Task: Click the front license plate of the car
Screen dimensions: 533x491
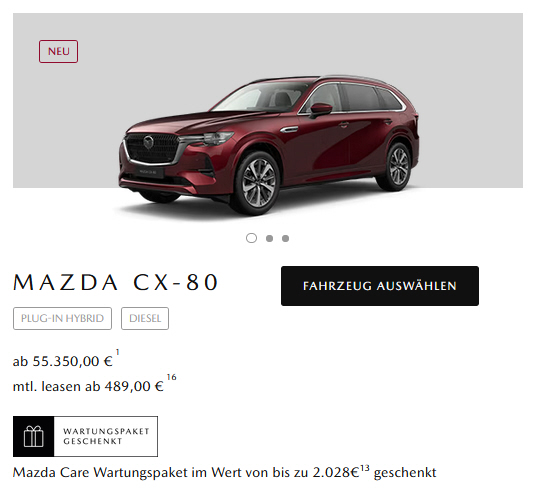Action: coord(149,172)
